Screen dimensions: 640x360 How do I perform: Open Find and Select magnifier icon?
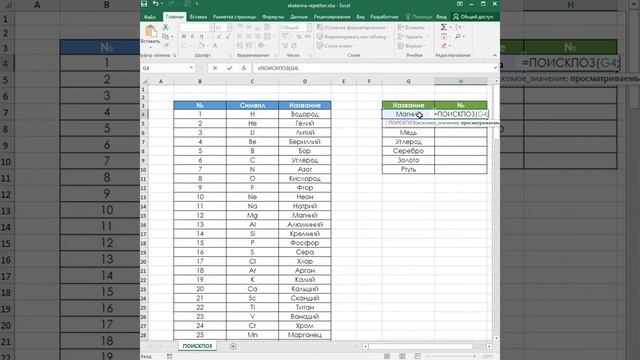click(x=458, y=36)
